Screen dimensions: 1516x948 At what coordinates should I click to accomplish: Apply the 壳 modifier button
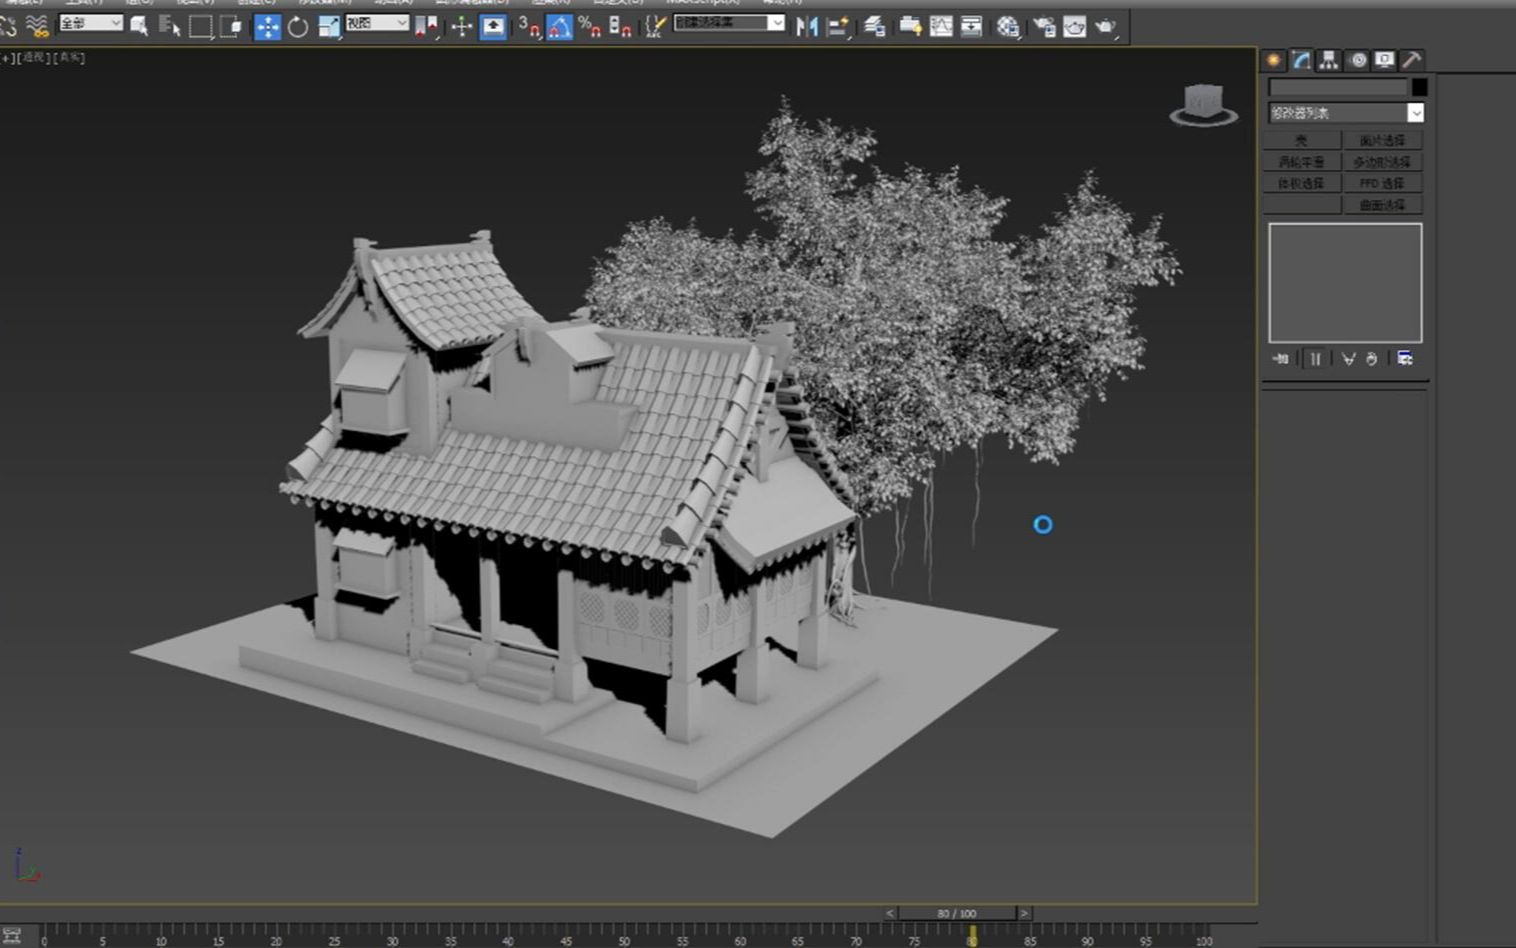1301,141
